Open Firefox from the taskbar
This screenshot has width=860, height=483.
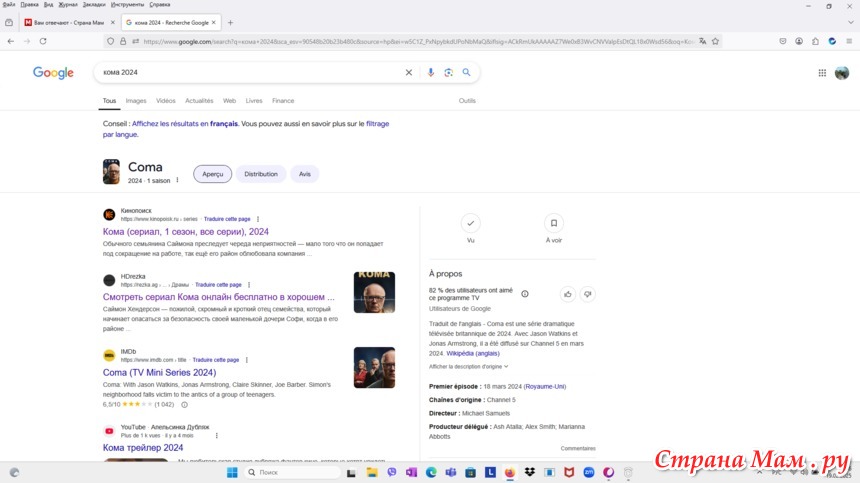pyautogui.click(x=510, y=472)
